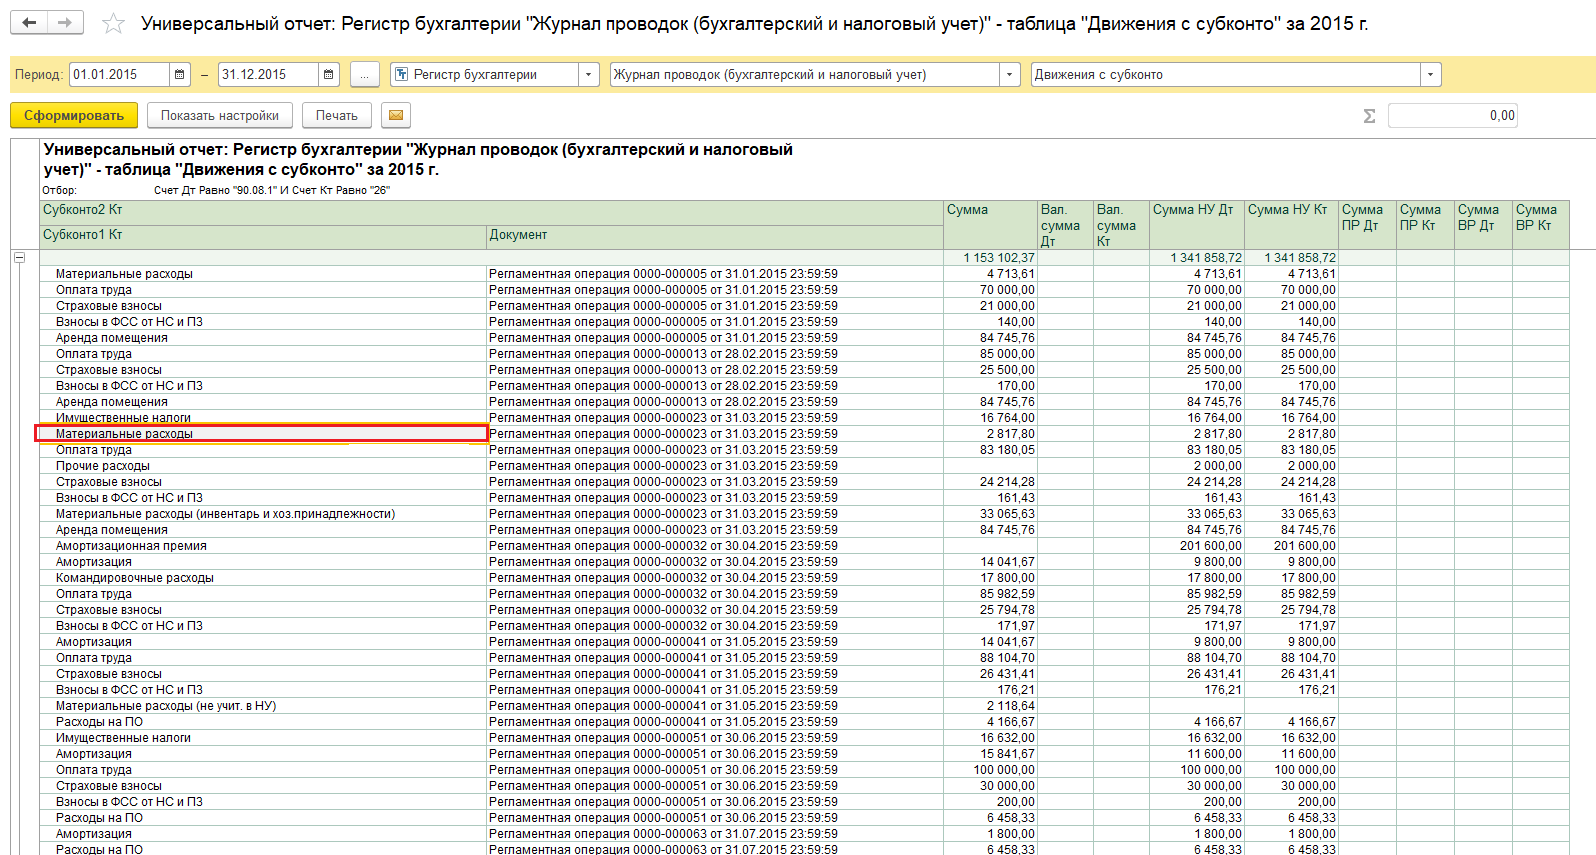The width and height of the screenshot is (1596, 855).
Task: Expand the Регистр бухгалтерии dropdown arrow
Action: click(x=589, y=75)
